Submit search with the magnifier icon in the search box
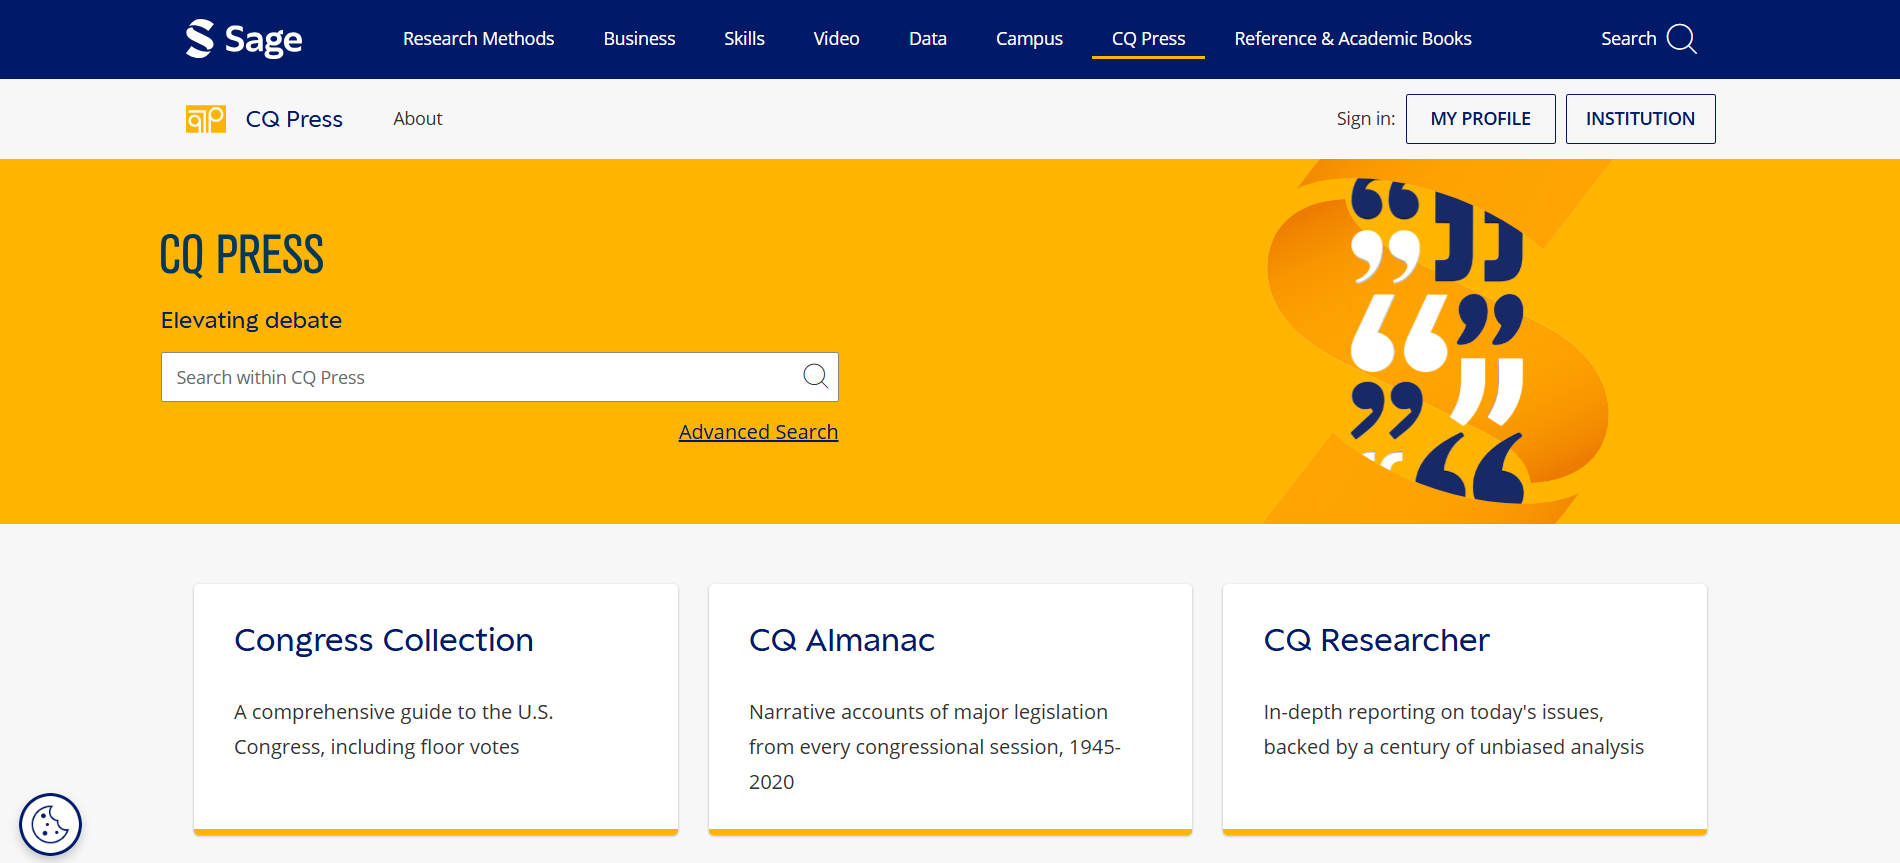The image size is (1900, 863). click(x=815, y=376)
